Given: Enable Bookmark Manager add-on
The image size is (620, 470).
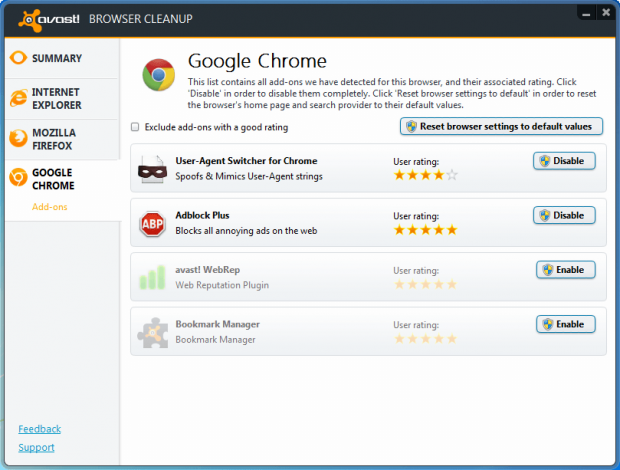Looking at the screenshot, I should [x=566, y=324].
